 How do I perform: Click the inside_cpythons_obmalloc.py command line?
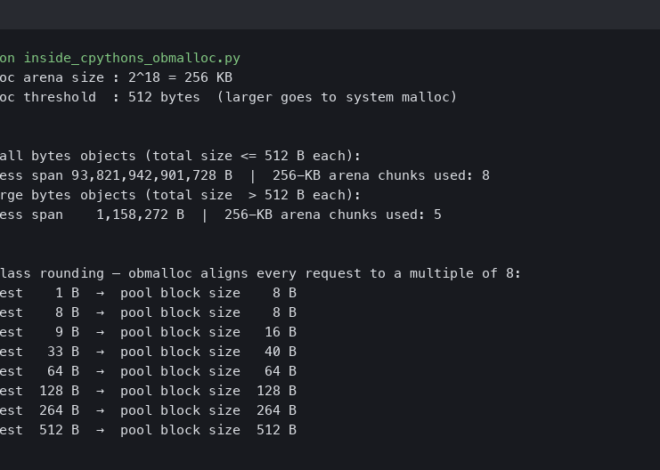click(120, 58)
